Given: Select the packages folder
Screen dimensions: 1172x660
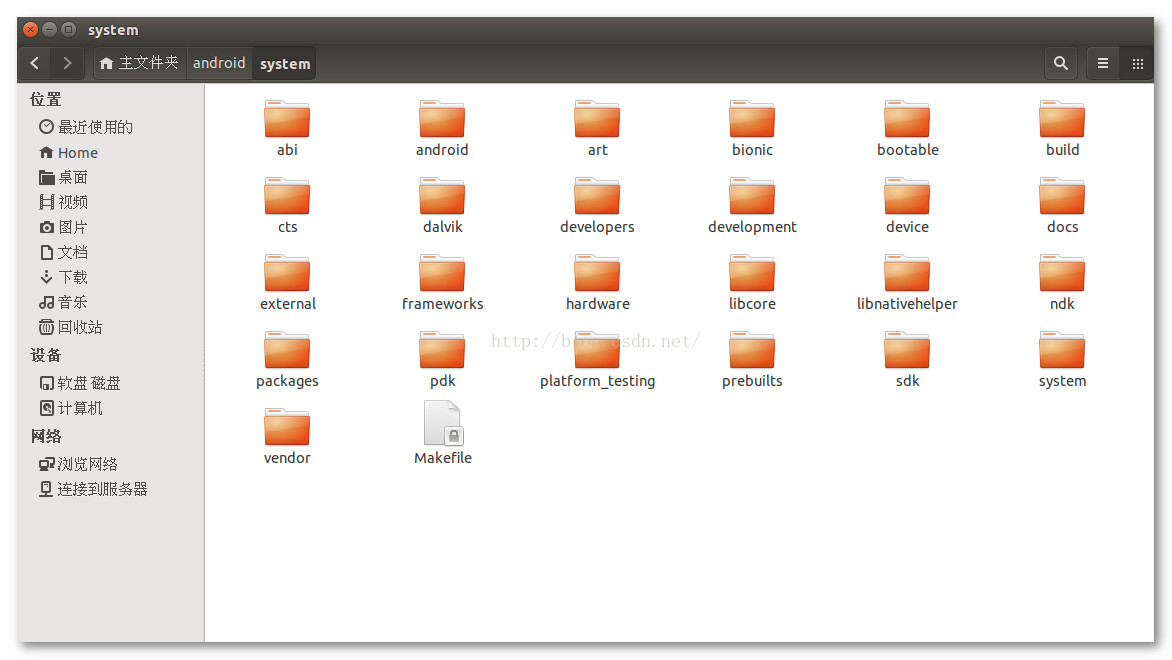Looking at the screenshot, I should tap(287, 360).
